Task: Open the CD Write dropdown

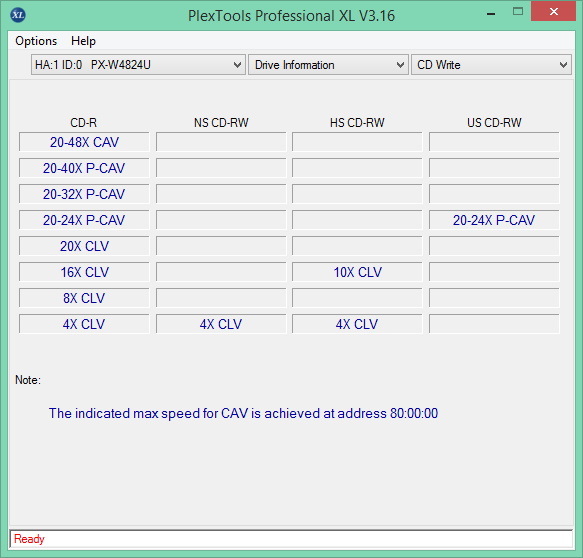Action: (491, 65)
